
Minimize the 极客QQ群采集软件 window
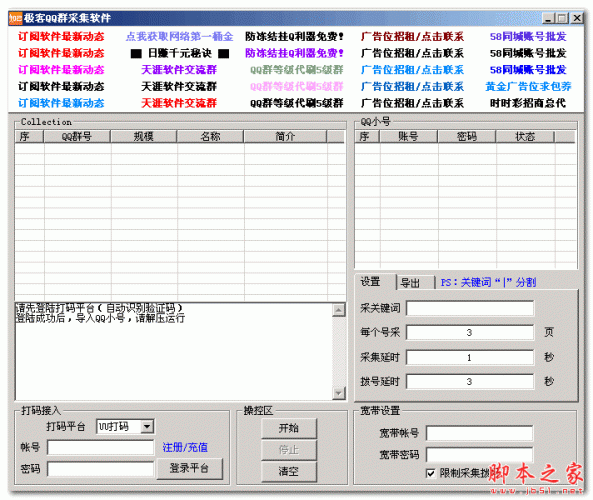point(548,18)
